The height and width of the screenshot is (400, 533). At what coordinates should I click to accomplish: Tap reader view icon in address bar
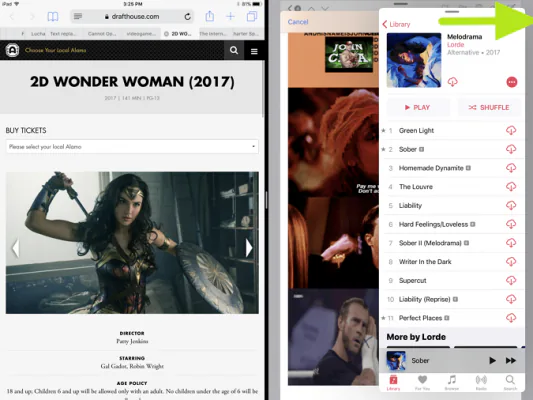click(x=78, y=16)
